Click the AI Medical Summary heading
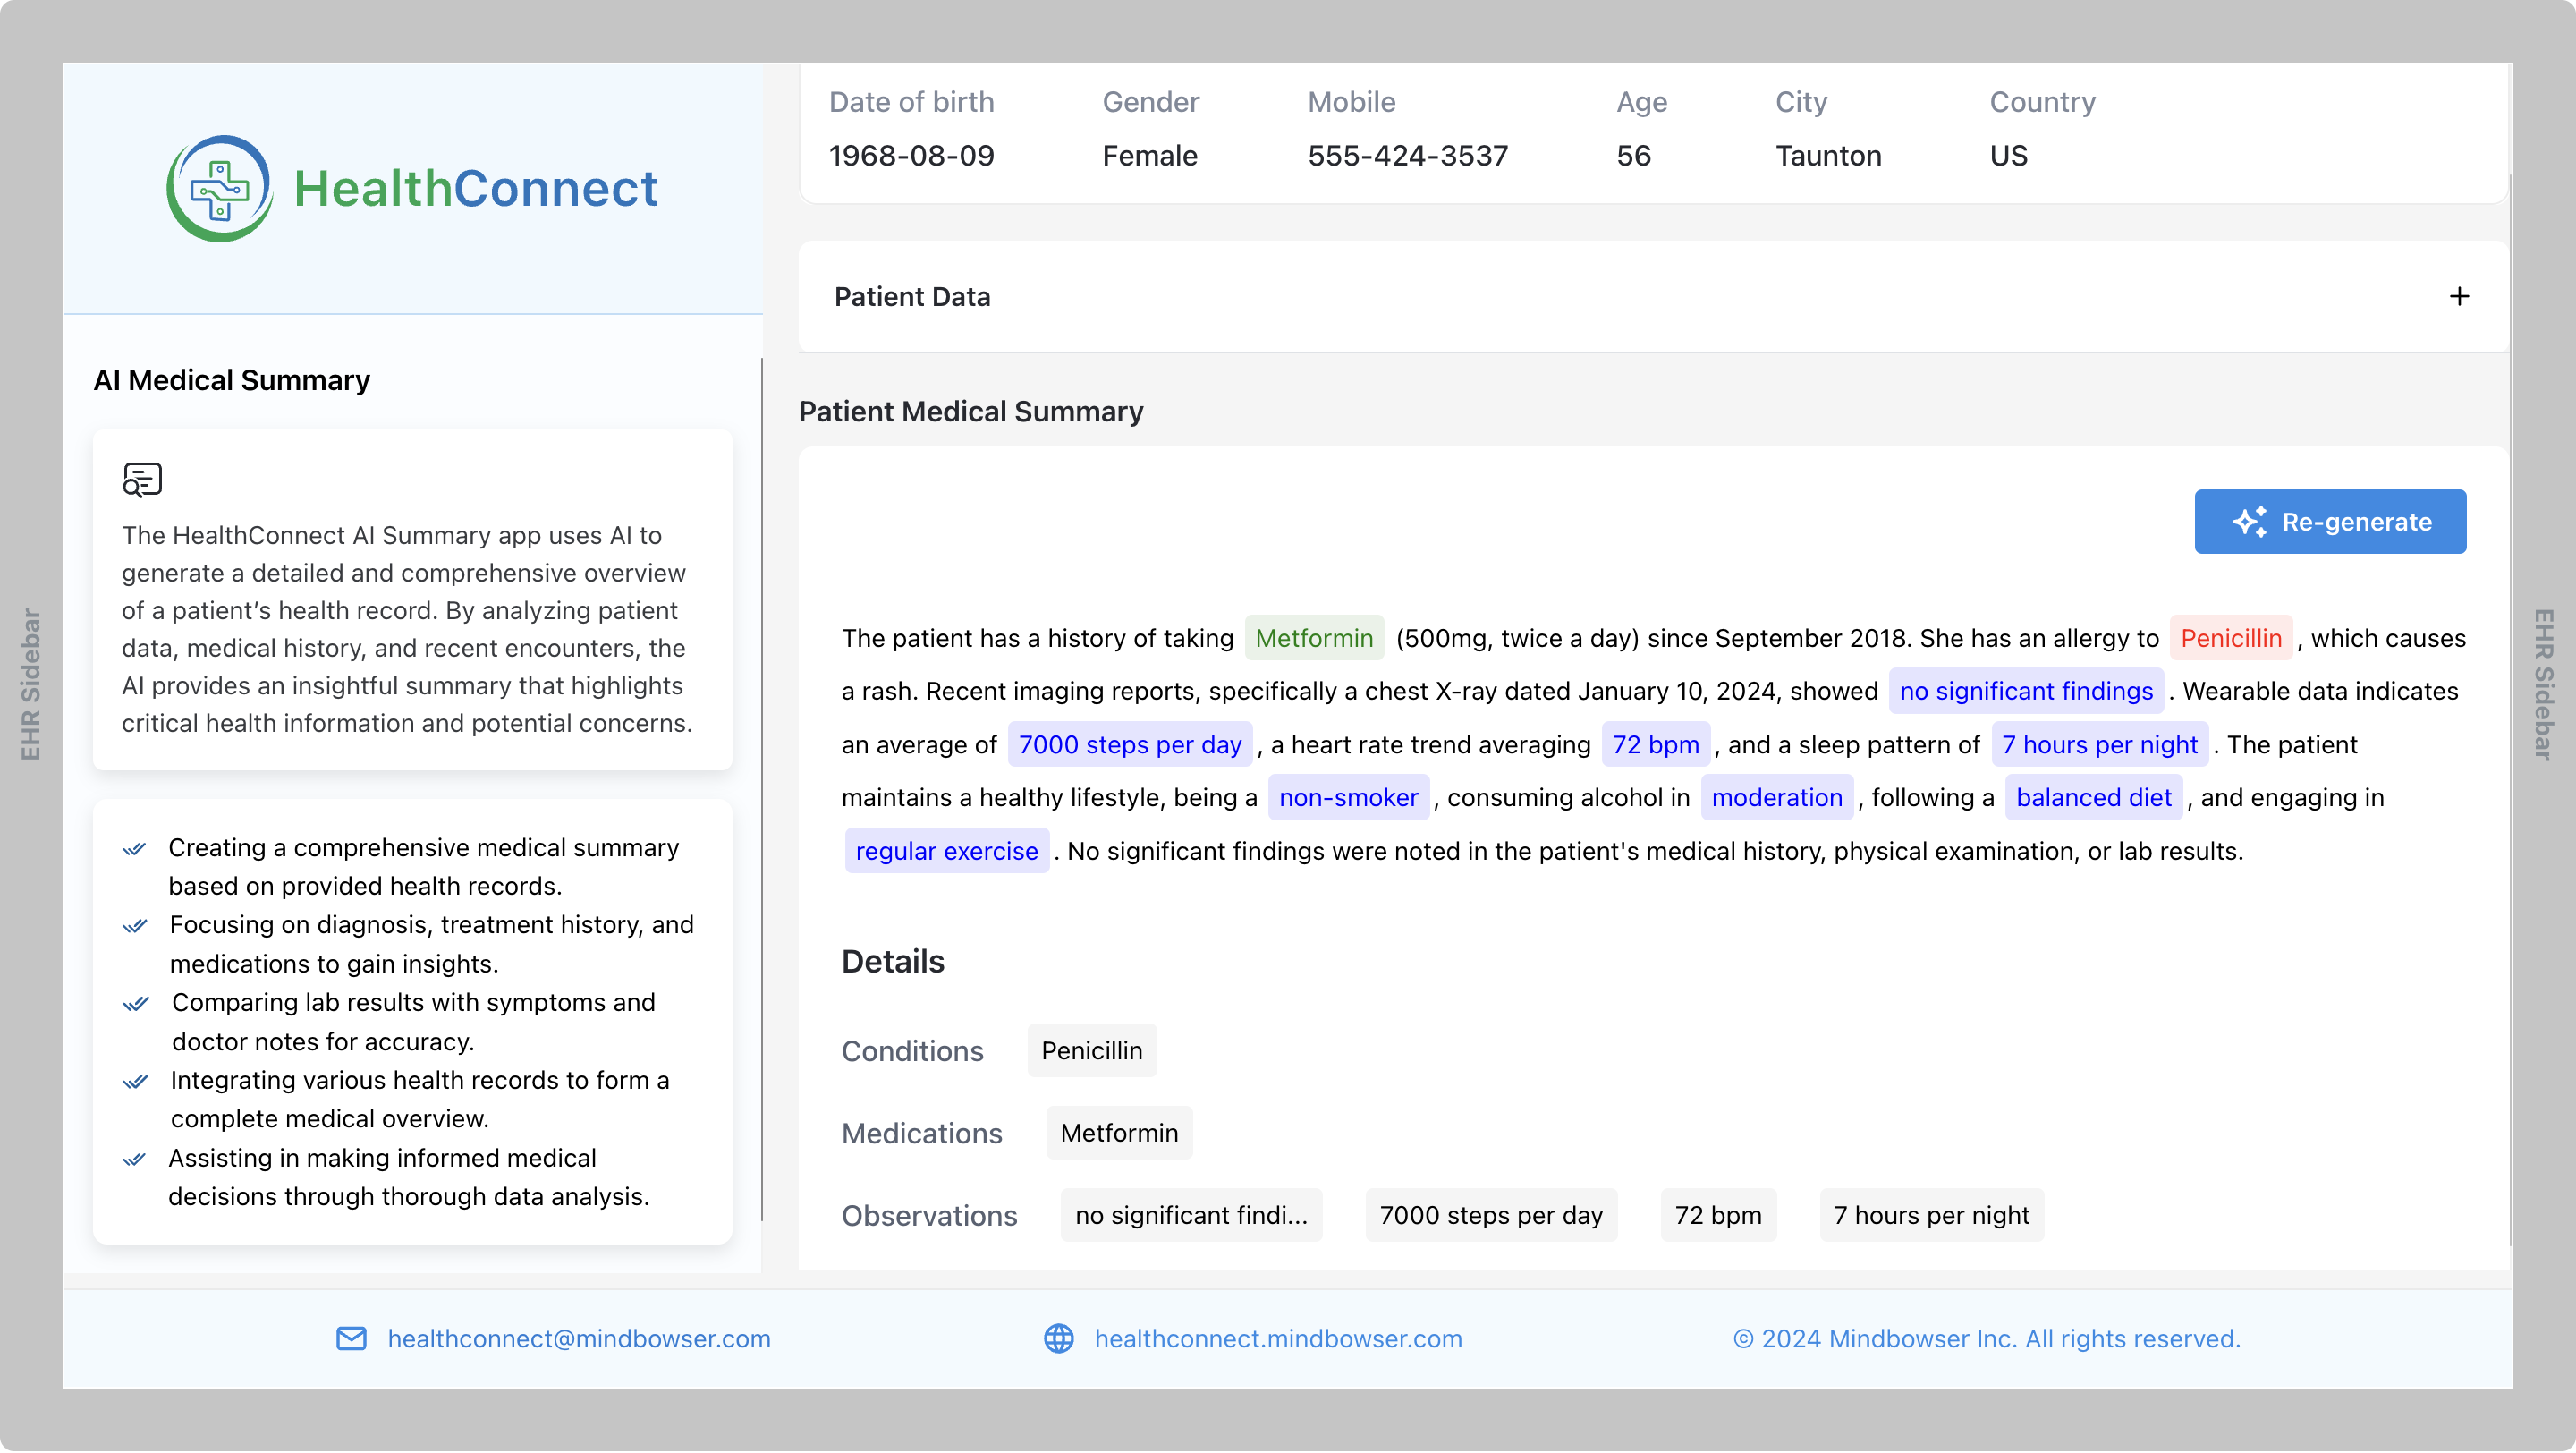Image resolution: width=2576 pixels, height=1453 pixels. click(231, 380)
